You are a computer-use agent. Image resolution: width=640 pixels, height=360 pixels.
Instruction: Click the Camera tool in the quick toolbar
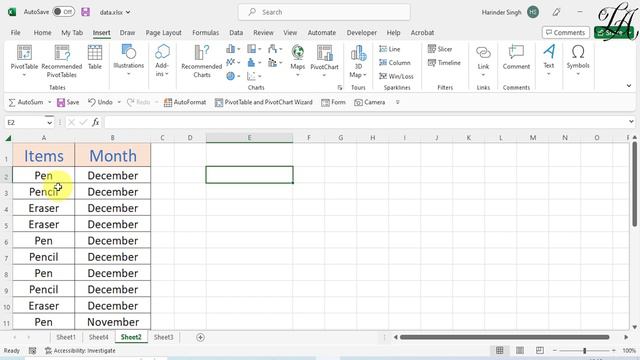(370, 102)
